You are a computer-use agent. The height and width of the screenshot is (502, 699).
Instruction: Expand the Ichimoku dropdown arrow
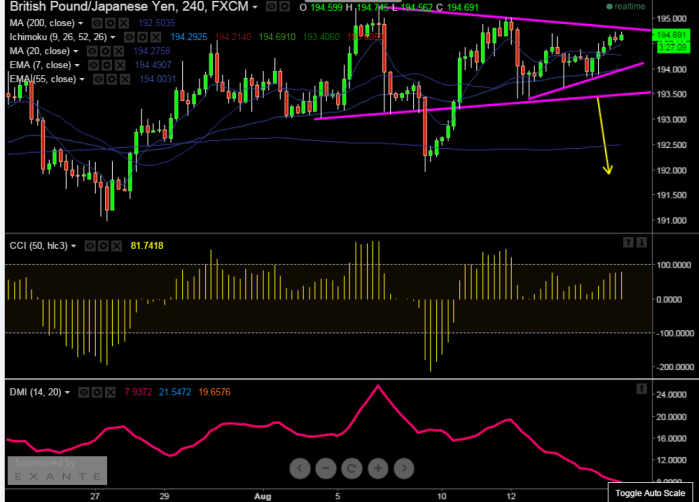click(x=113, y=37)
